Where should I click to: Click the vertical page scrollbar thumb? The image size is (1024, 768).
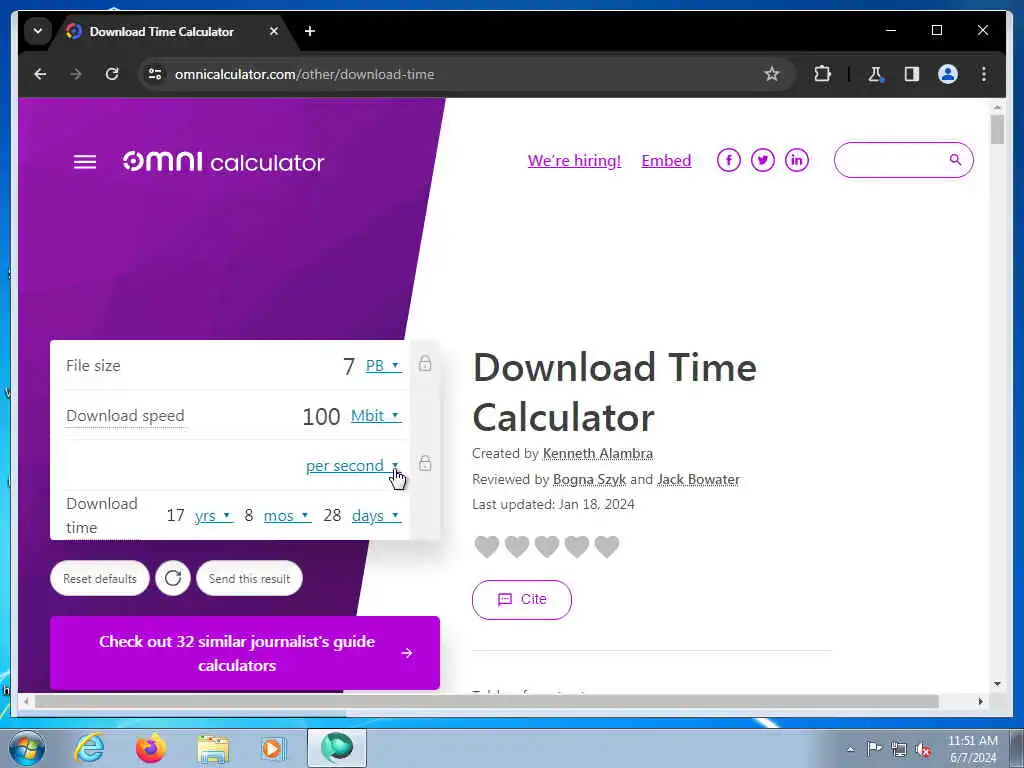[997, 129]
